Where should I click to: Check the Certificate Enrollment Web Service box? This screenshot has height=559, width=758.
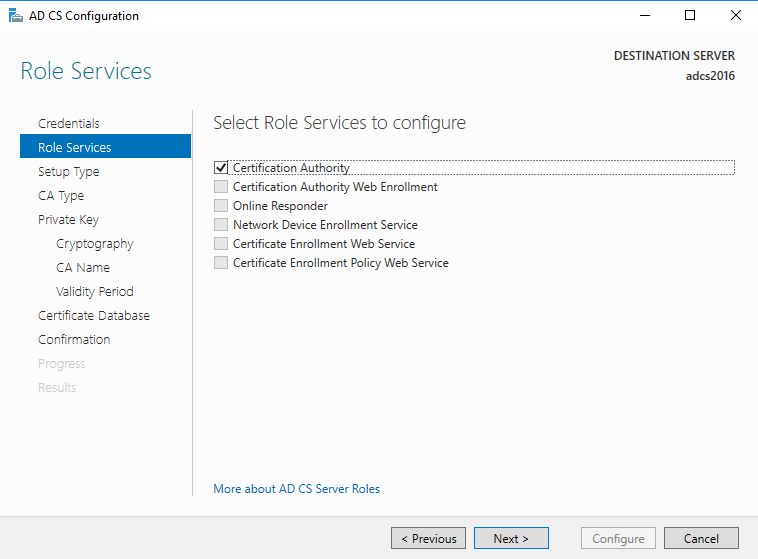pyautogui.click(x=221, y=244)
